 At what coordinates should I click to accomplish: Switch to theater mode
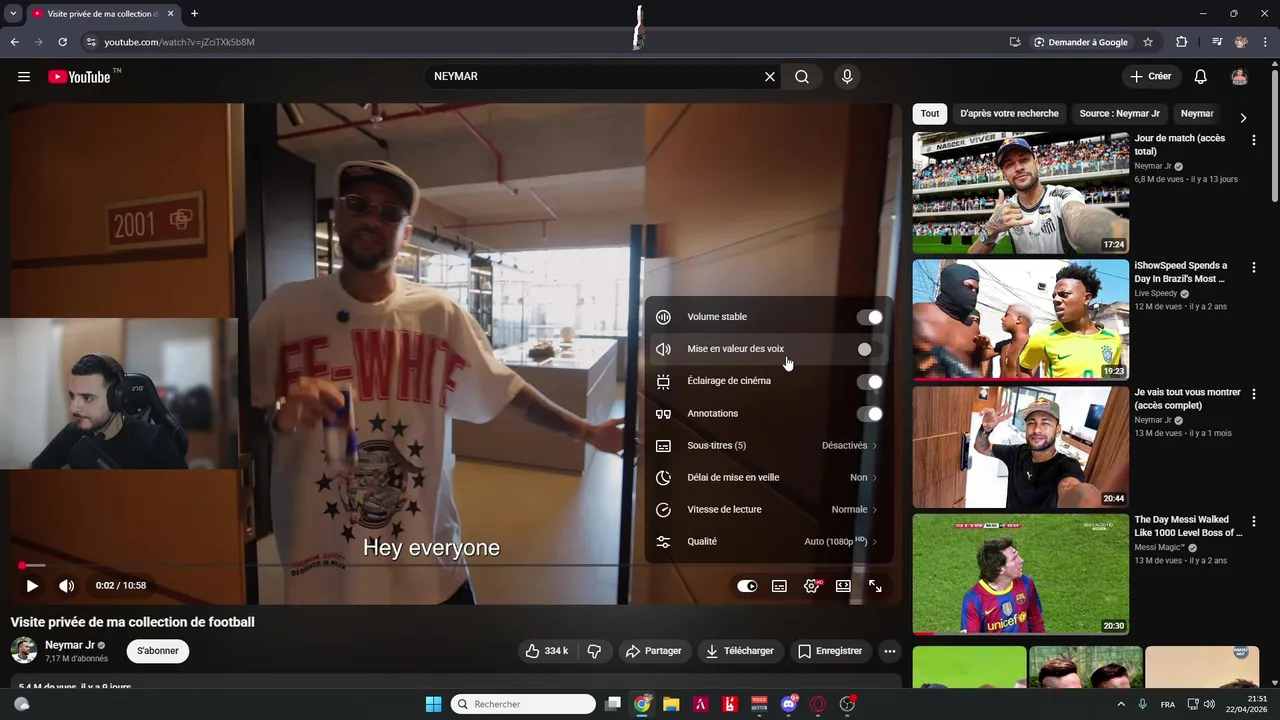[x=843, y=586]
